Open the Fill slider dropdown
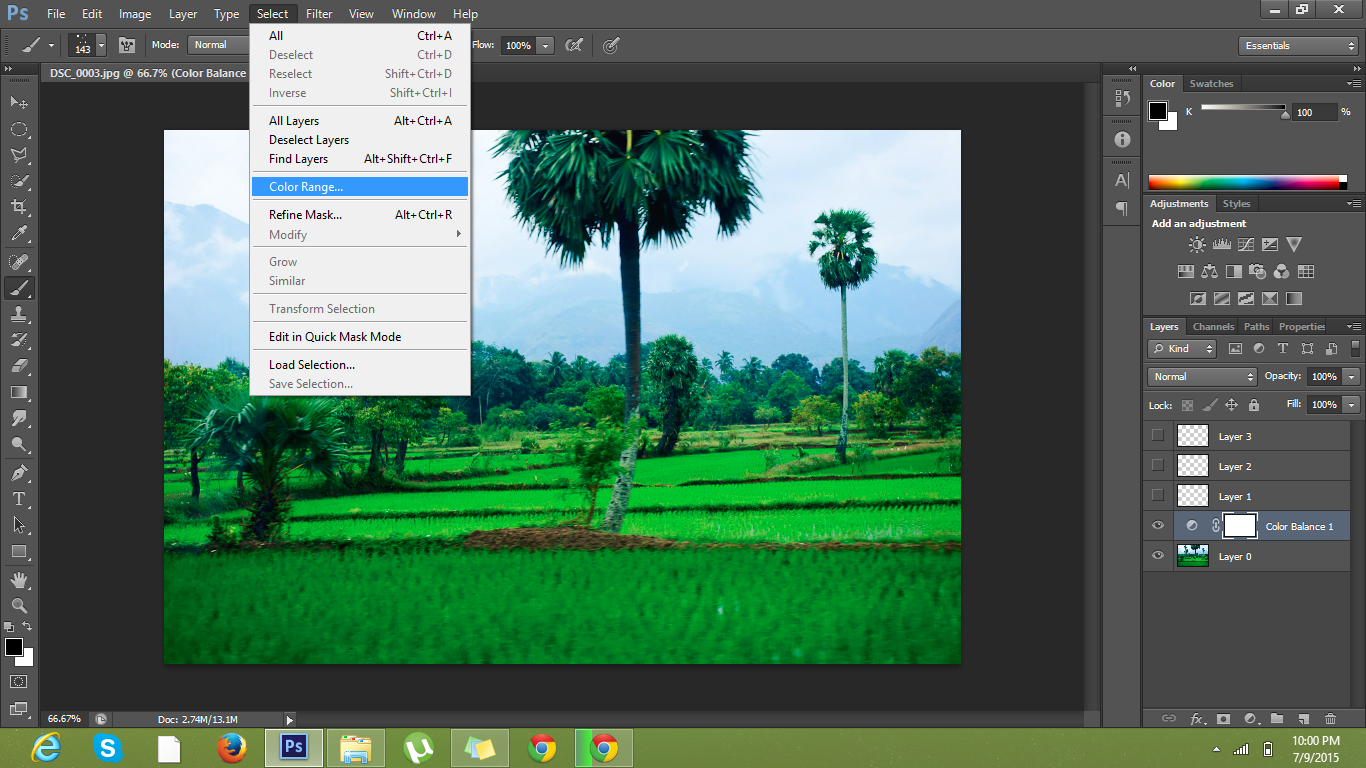Image resolution: width=1366 pixels, height=768 pixels. (1352, 405)
